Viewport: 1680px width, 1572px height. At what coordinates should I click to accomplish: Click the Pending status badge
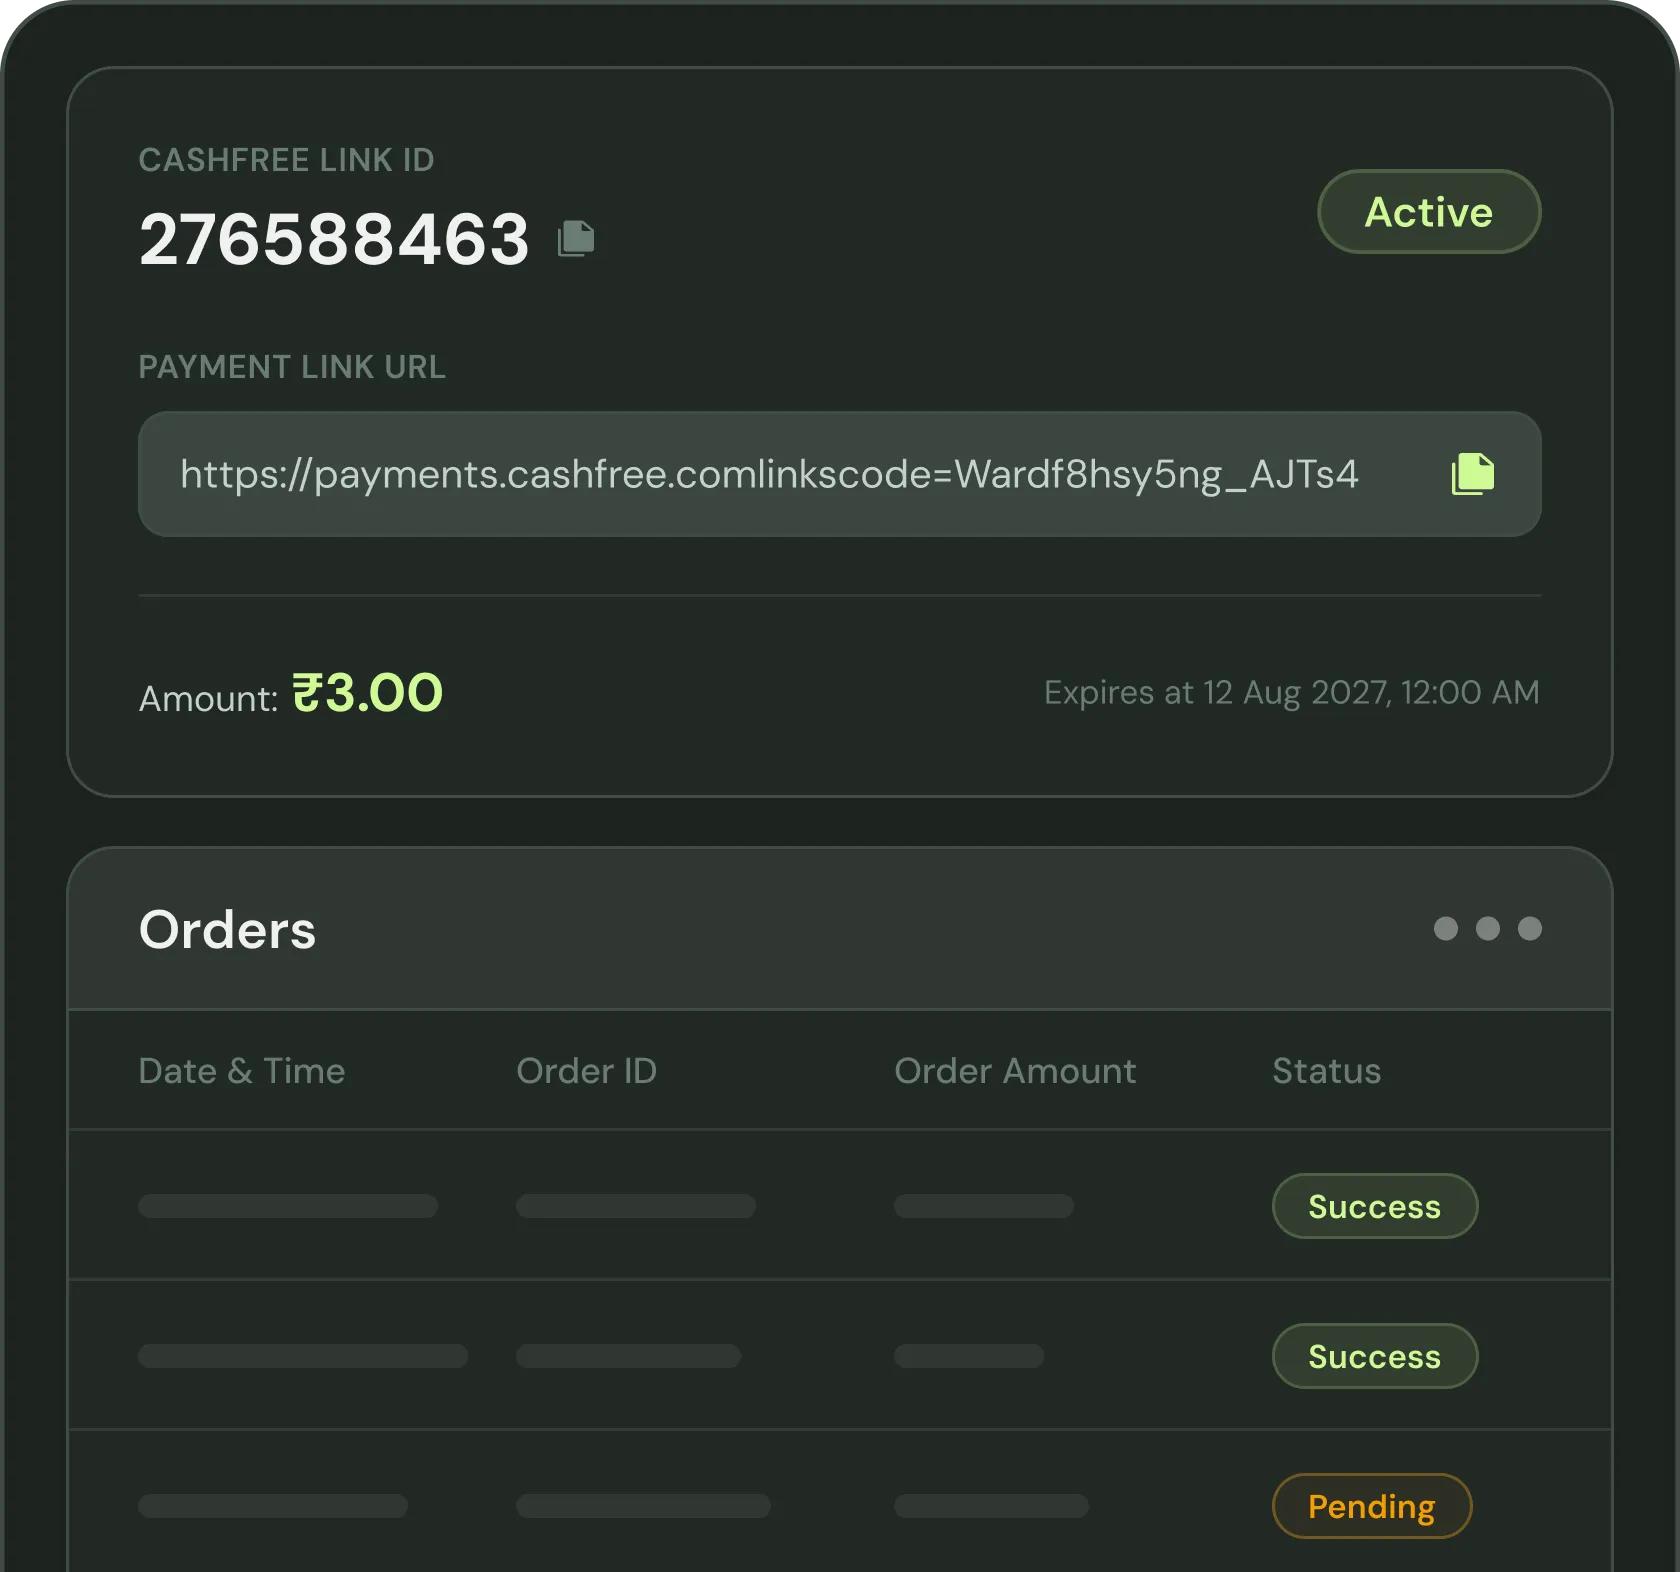pos(1372,1506)
